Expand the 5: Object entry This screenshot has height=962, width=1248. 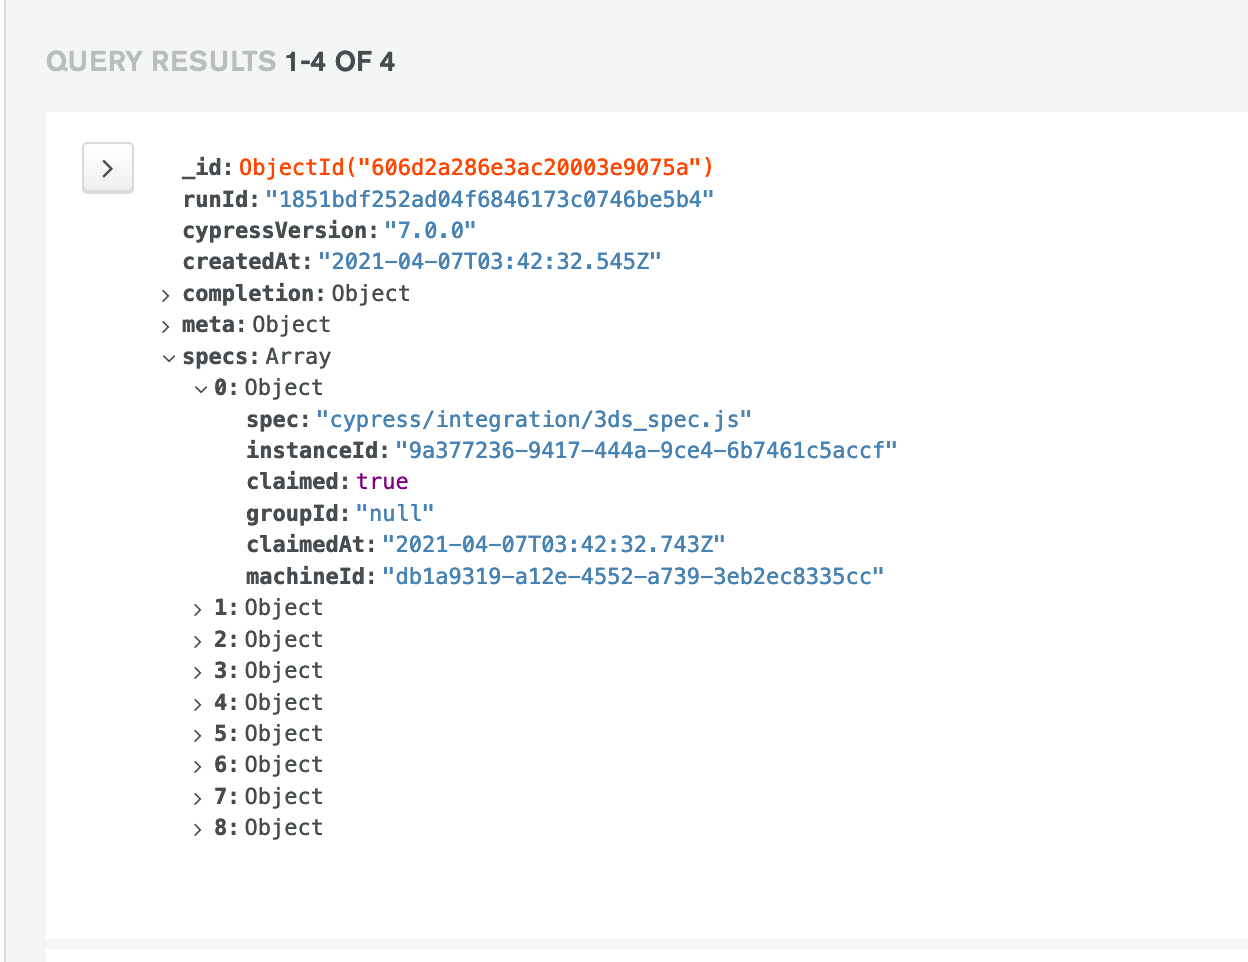198,735
